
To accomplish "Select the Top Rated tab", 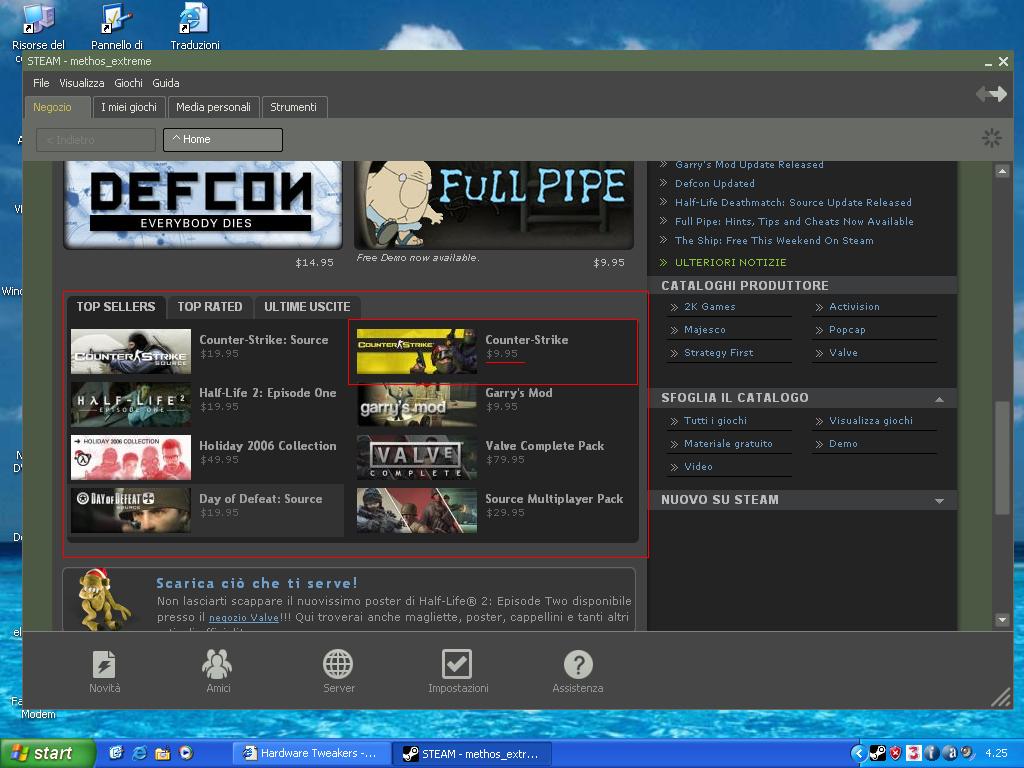I will [x=210, y=307].
